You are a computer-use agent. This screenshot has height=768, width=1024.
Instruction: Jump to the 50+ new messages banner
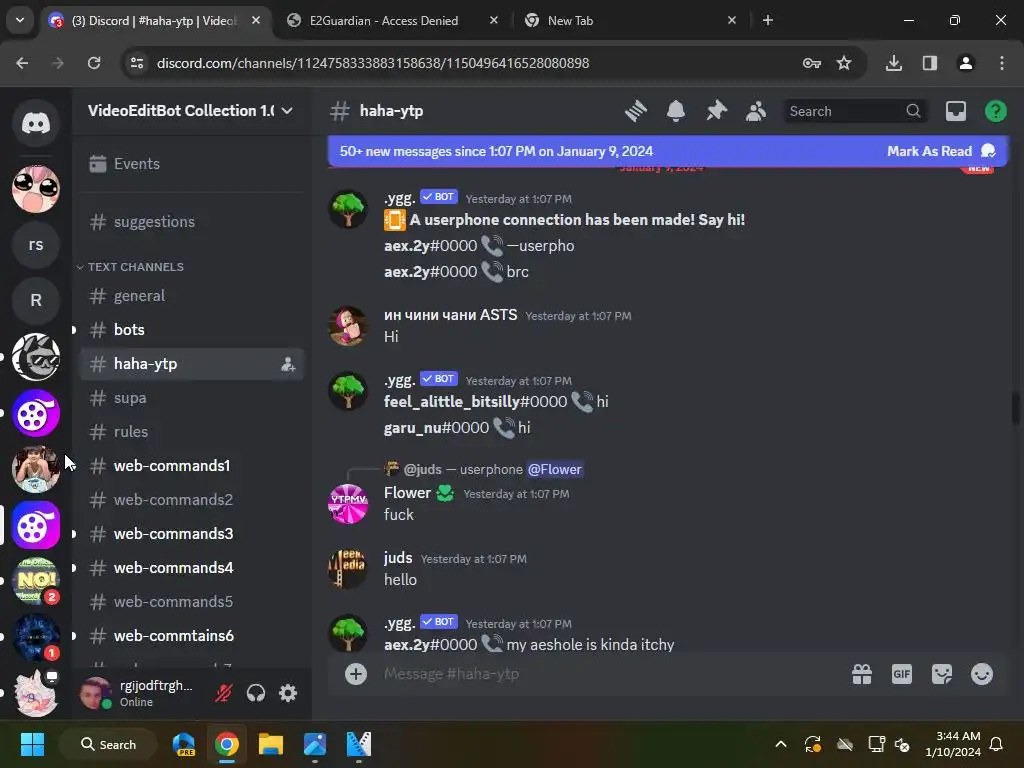pyautogui.click(x=496, y=152)
